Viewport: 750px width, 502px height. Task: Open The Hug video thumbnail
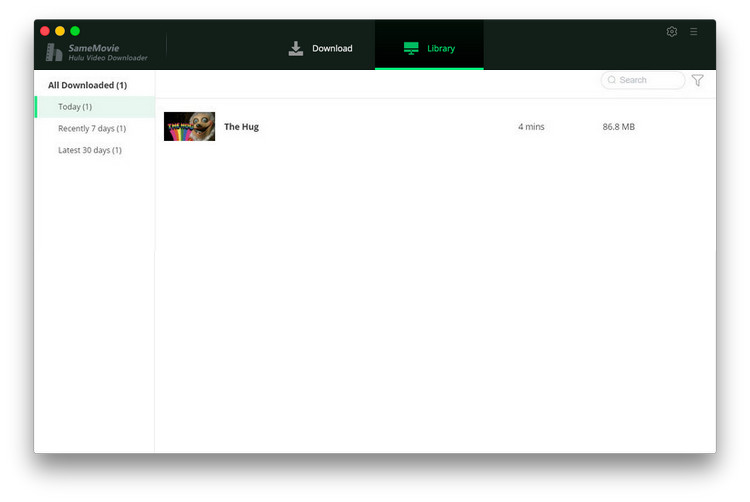click(x=189, y=126)
